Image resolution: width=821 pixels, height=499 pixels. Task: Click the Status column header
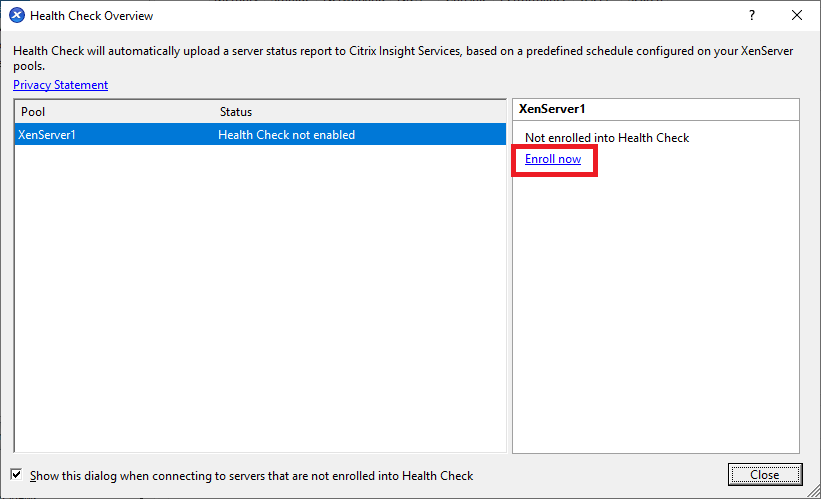[x=236, y=112]
